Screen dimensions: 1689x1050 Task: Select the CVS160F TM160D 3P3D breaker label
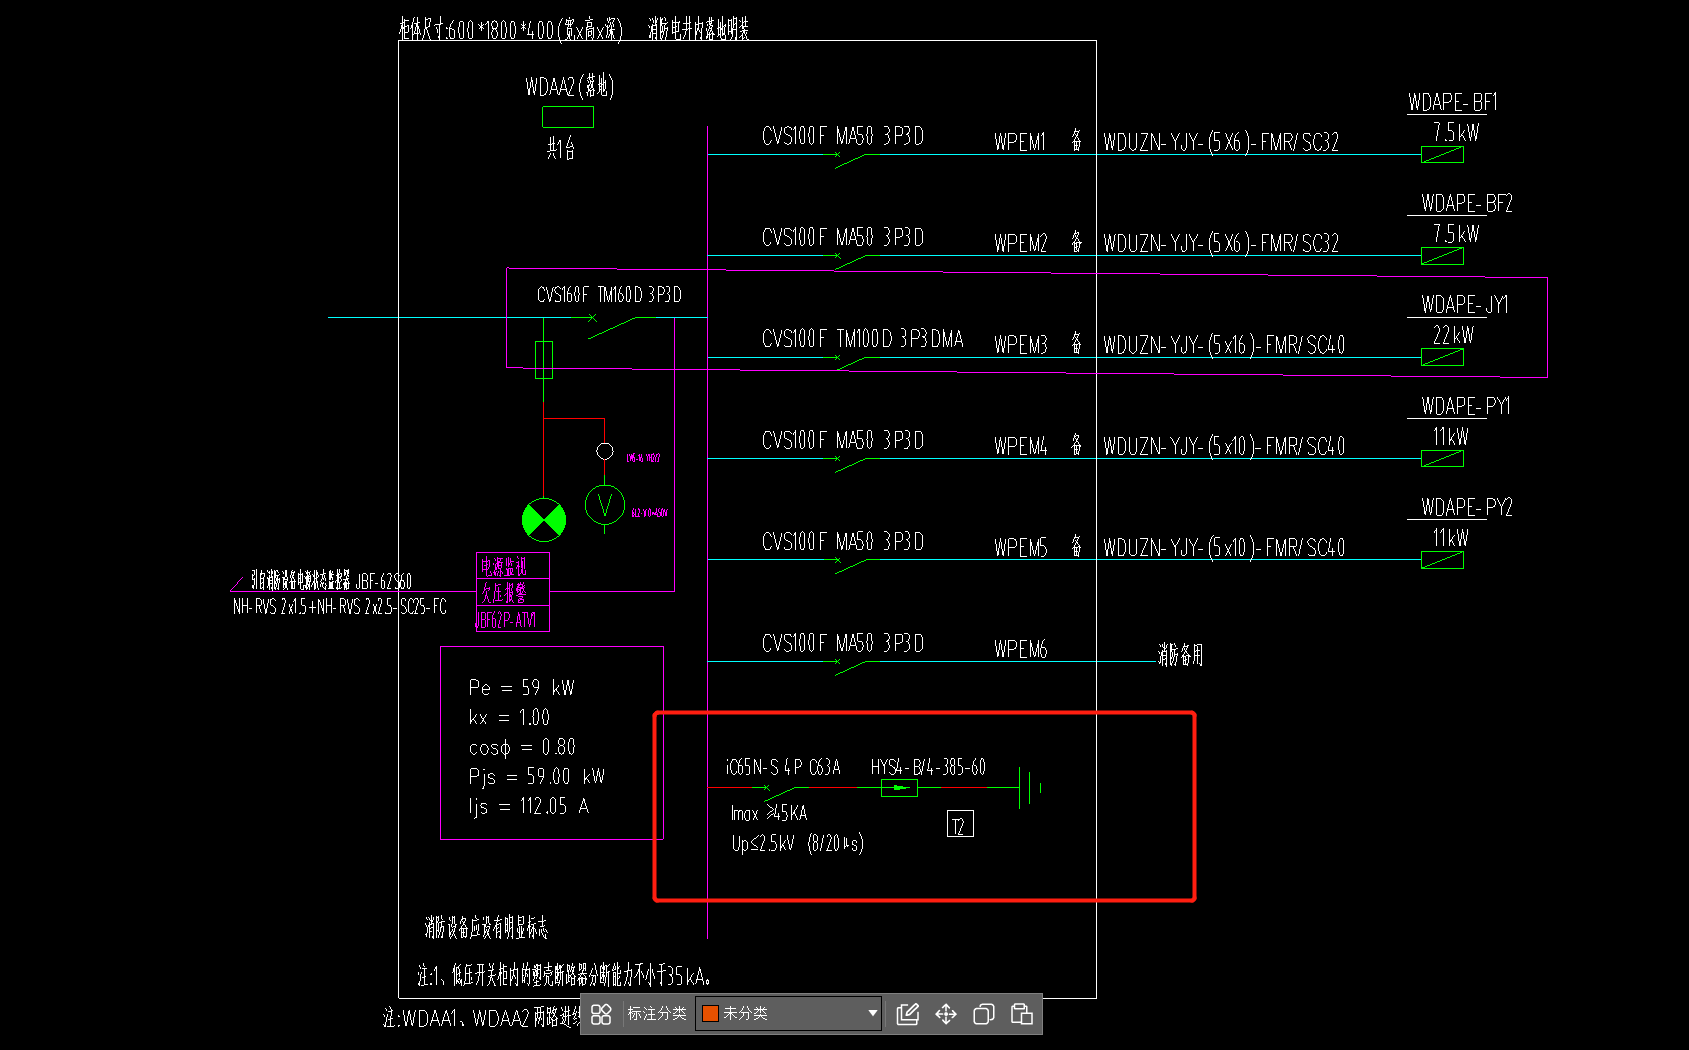609,295
